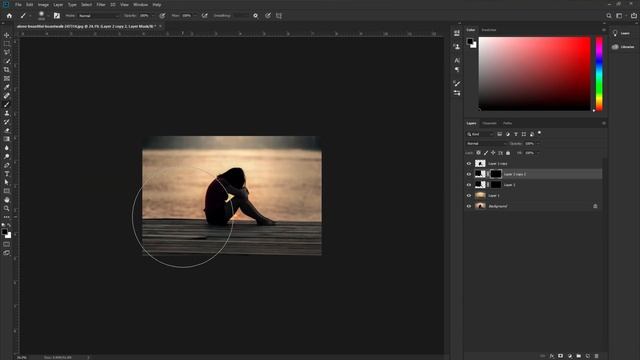Select the Gradient tool
This screenshot has width=640, height=360.
click(x=7, y=139)
